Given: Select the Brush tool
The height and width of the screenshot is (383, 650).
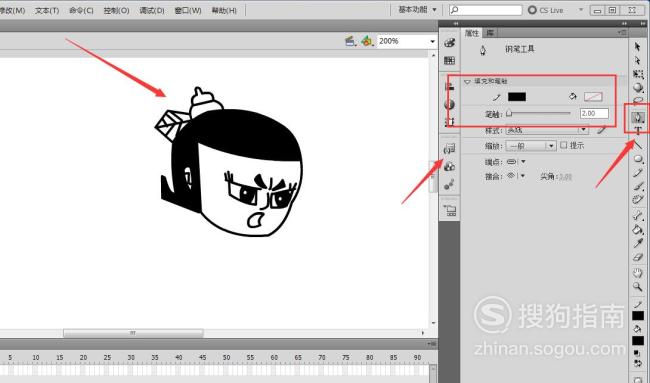Looking at the screenshot, I should (x=638, y=186).
